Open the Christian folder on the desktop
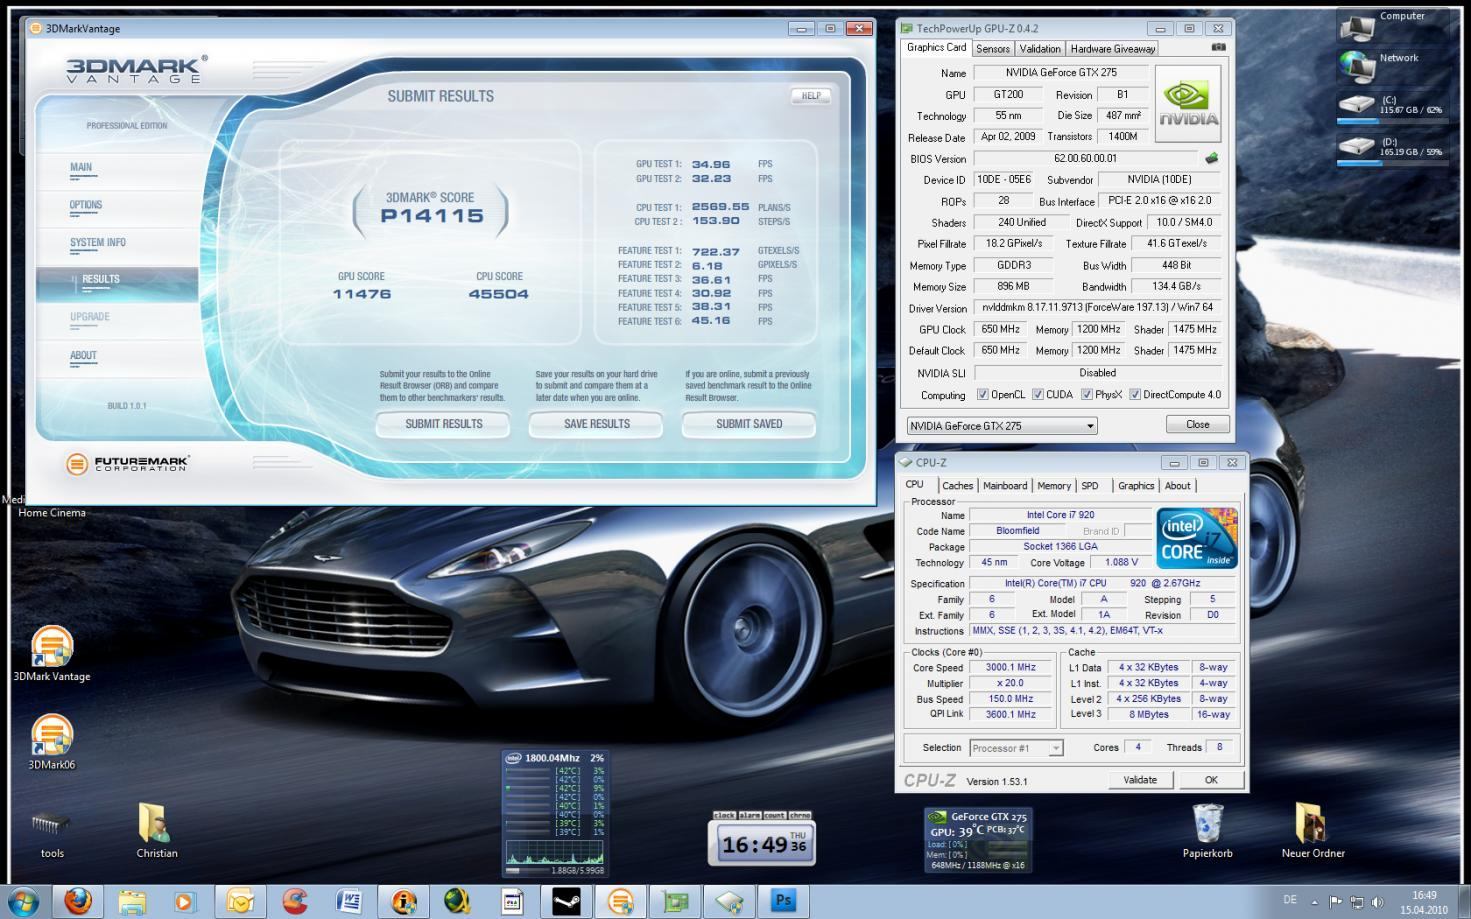 pyautogui.click(x=157, y=831)
